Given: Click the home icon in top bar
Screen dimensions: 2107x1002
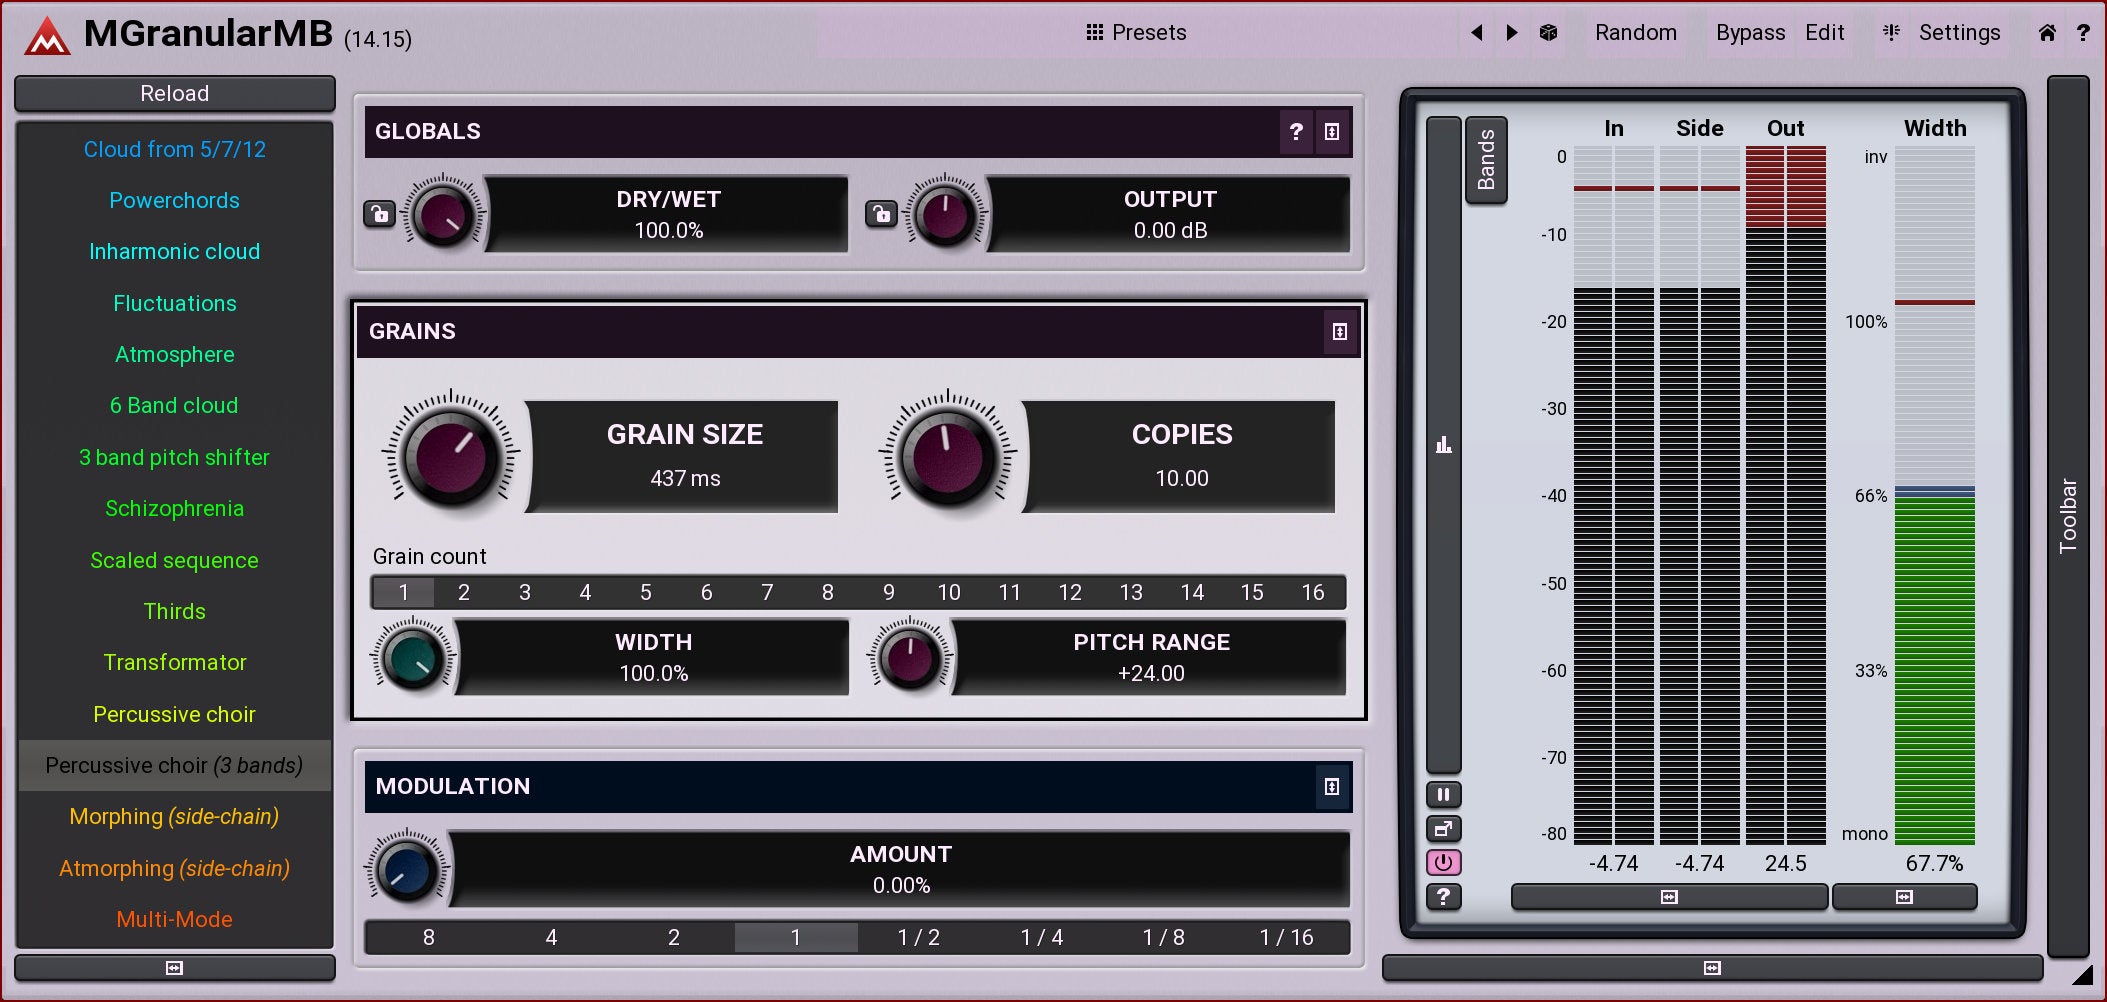Looking at the screenshot, I should pos(2047,33).
